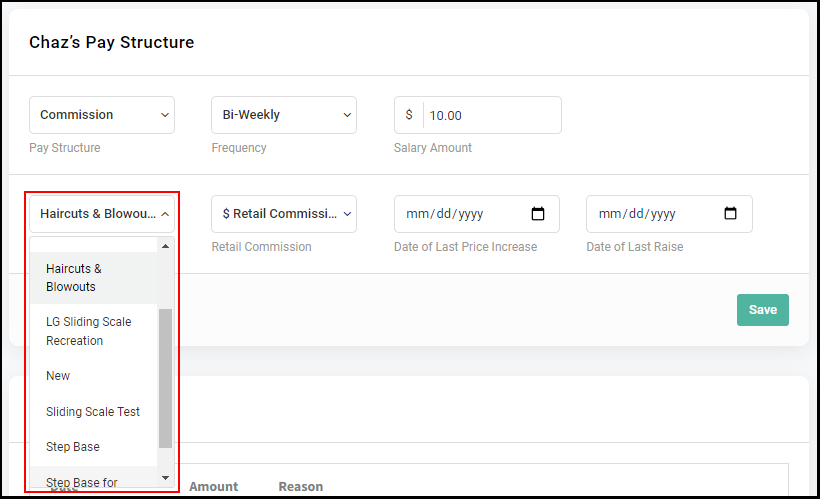820x499 pixels.
Task: Select the Step Base option
Action: coord(94,447)
